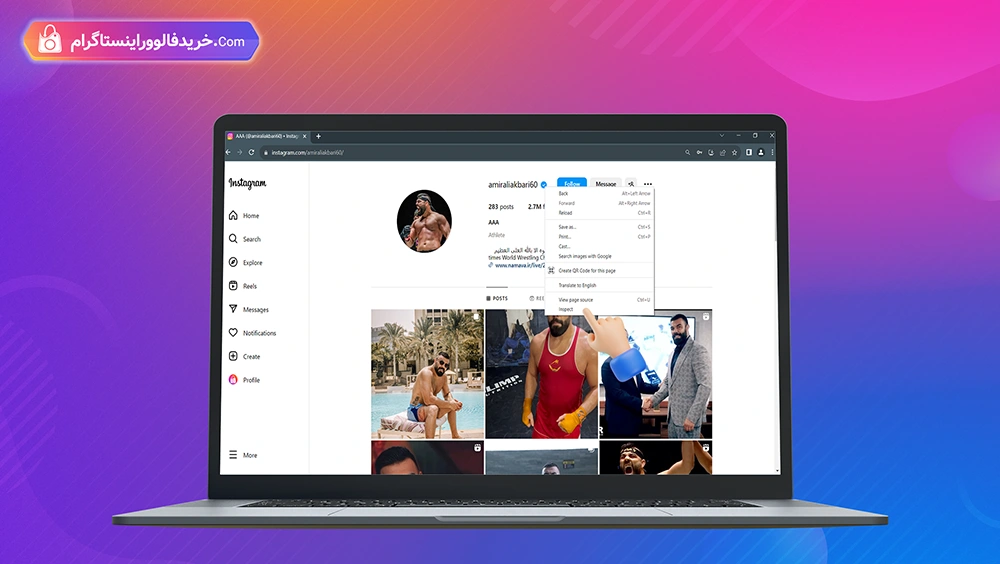The height and width of the screenshot is (564, 1000).
Task: Switch to the POSTS tab
Action: [x=497, y=299]
